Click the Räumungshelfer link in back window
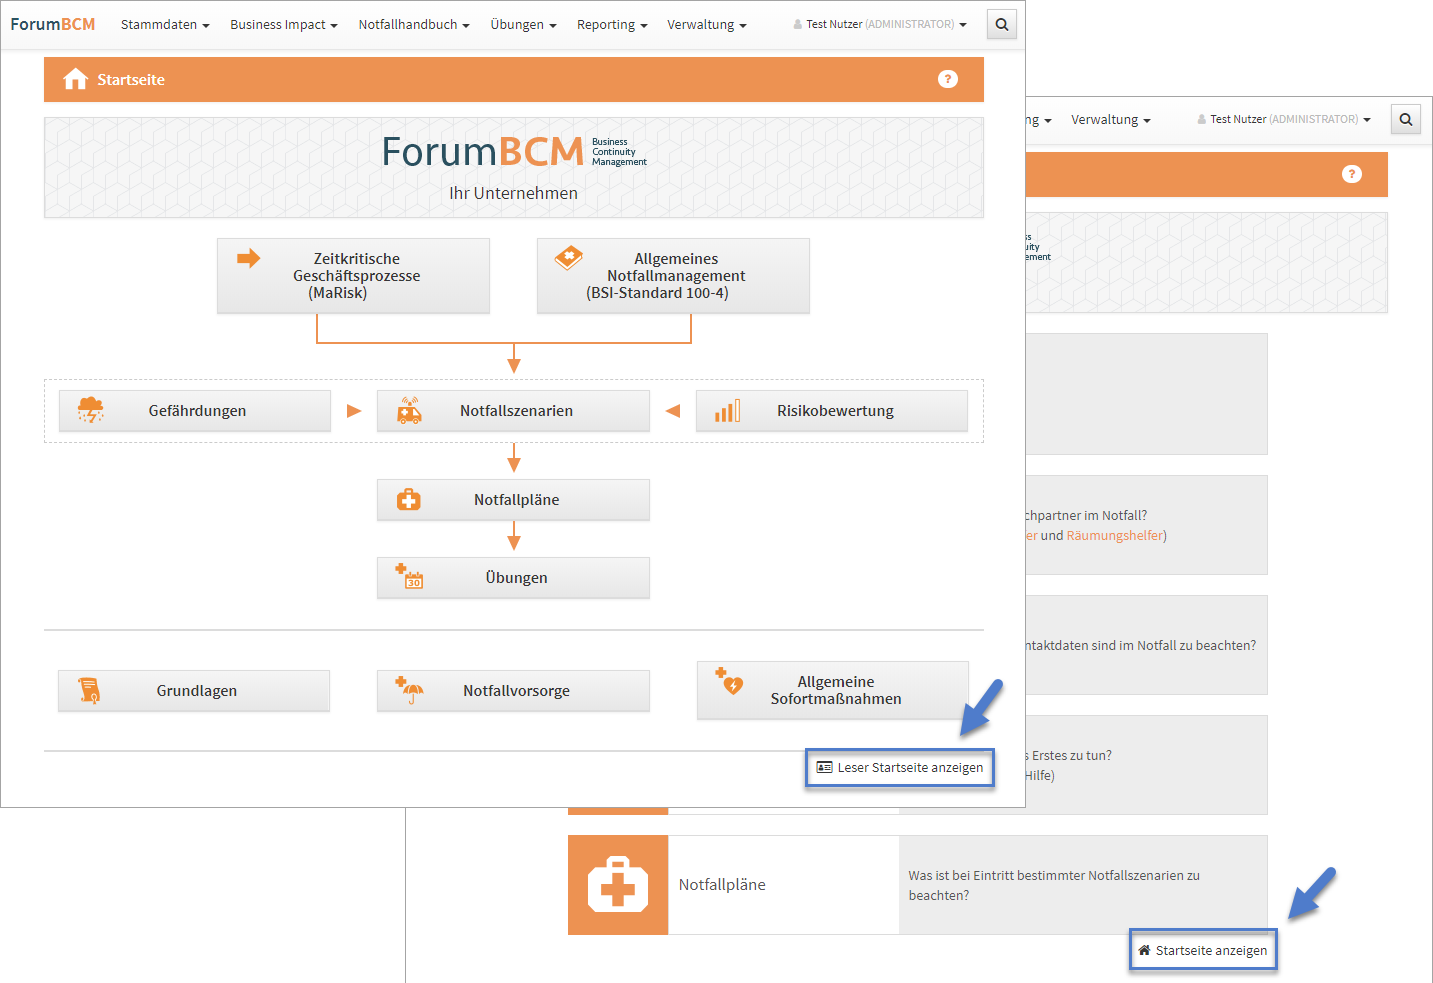The height and width of the screenshot is (983, 1433). [1114, 535]
